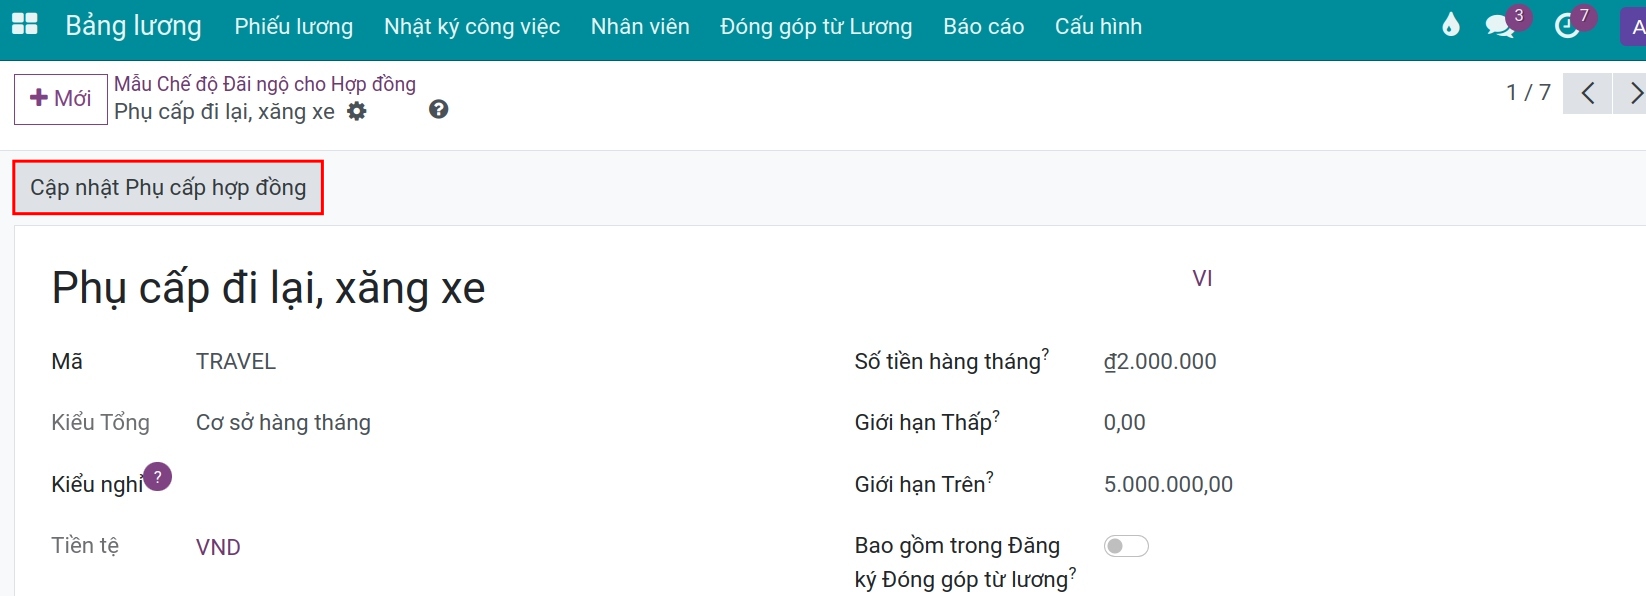Screen dimensions: 1646x596
Task: Click Cập nhật Phụ cấp hợp đồng button
Action: (168, 188)
